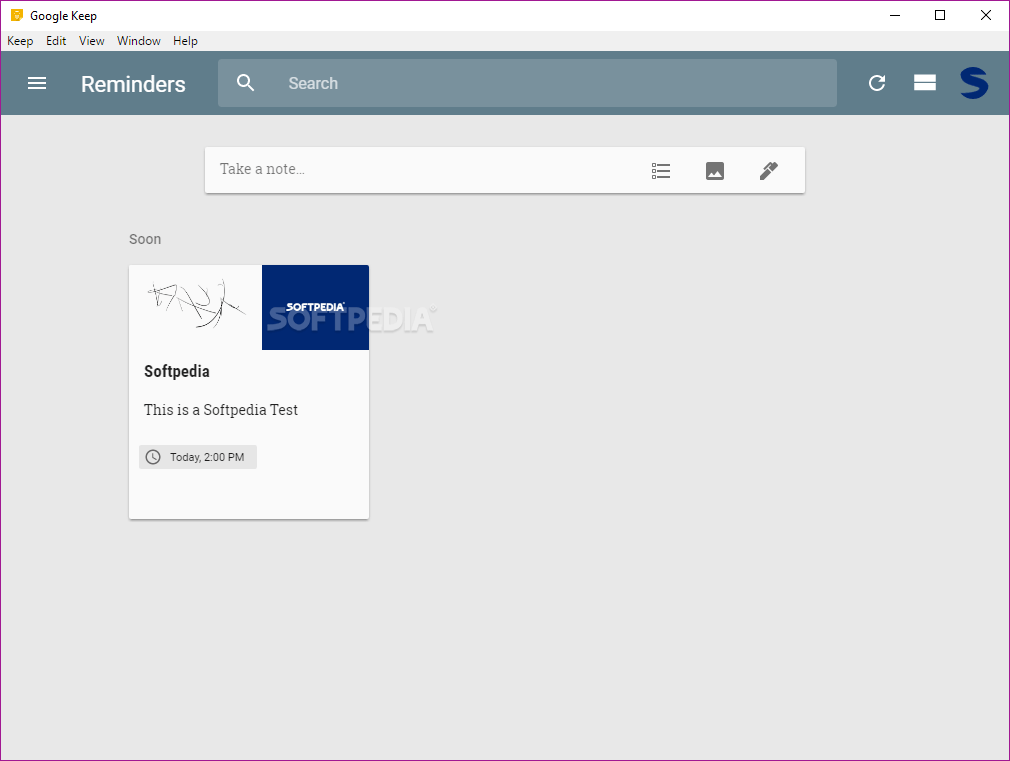Create a new note with drawing
The height and width of the screenshot is (761, 1010).
769,170
